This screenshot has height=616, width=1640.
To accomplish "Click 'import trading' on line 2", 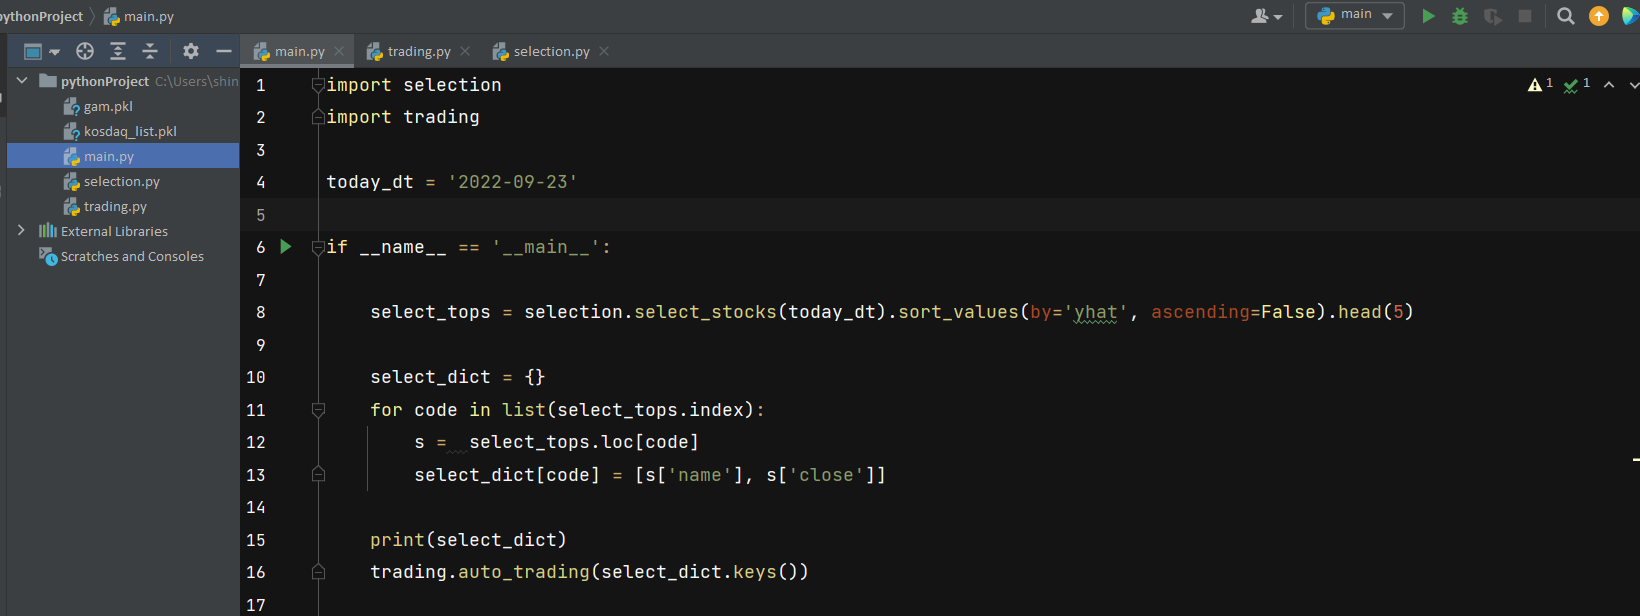I will tap(403, 117).
